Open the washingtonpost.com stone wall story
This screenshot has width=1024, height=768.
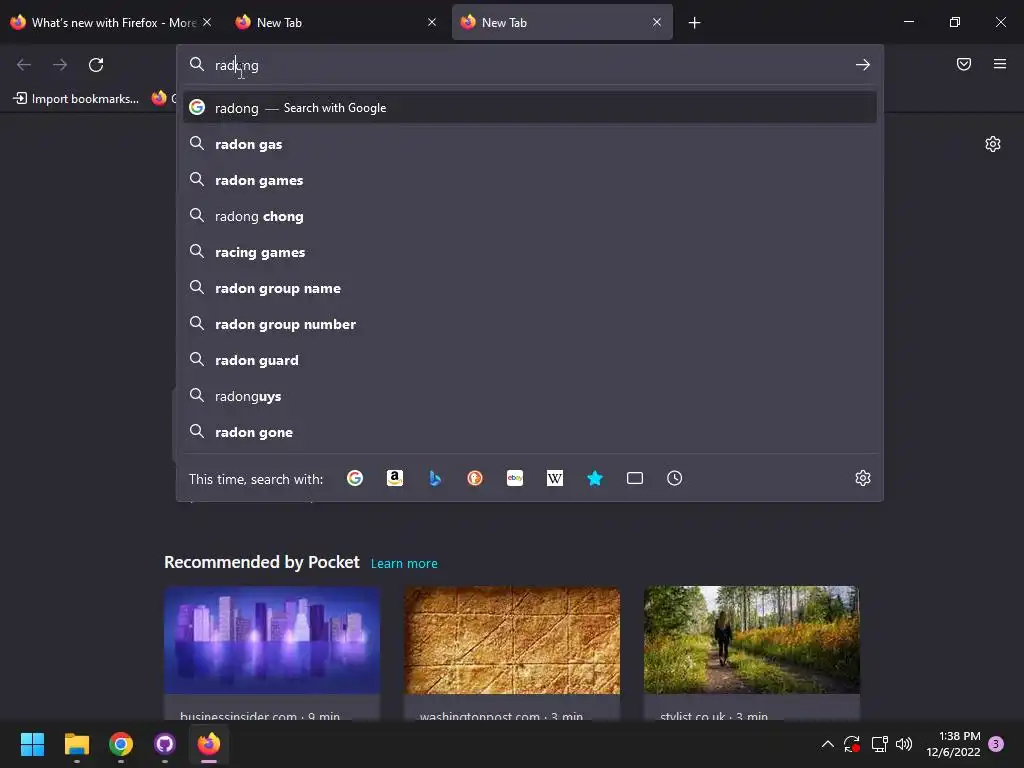tap(512, 653)
